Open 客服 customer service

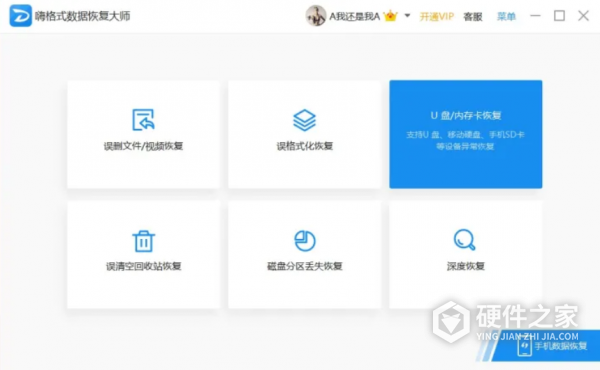click(473, 16)
